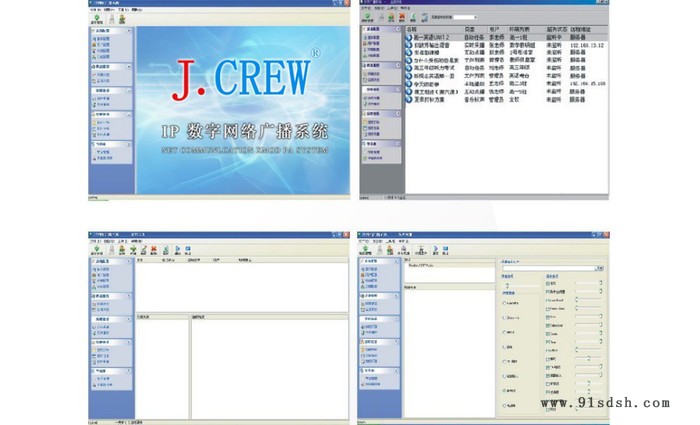Collapse the top sidebar group in splash window
The image size is (700, 425).
coord(129,31)
